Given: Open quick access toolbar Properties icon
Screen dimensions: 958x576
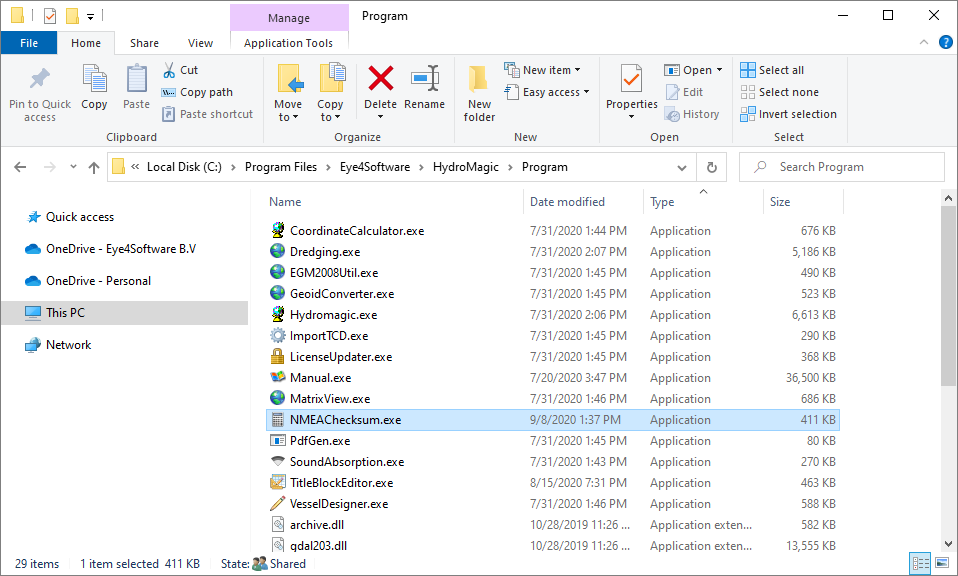Looking at the screenshot, I should 50,16.
